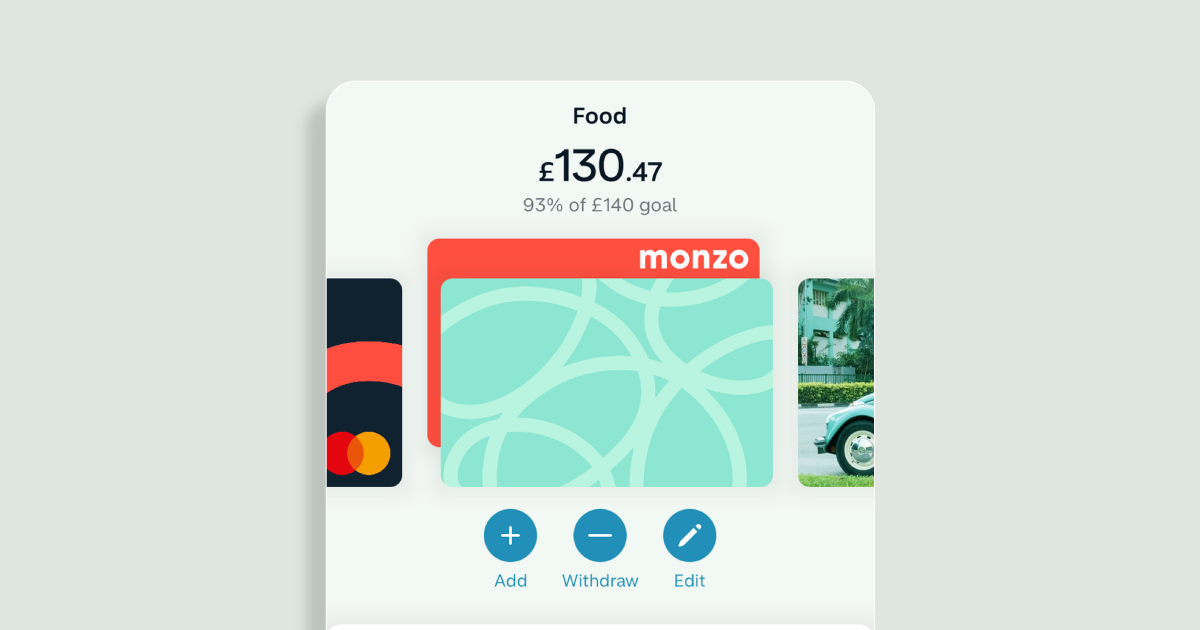Tap the plus icon to add money
1200x630 pixels.
510,535
